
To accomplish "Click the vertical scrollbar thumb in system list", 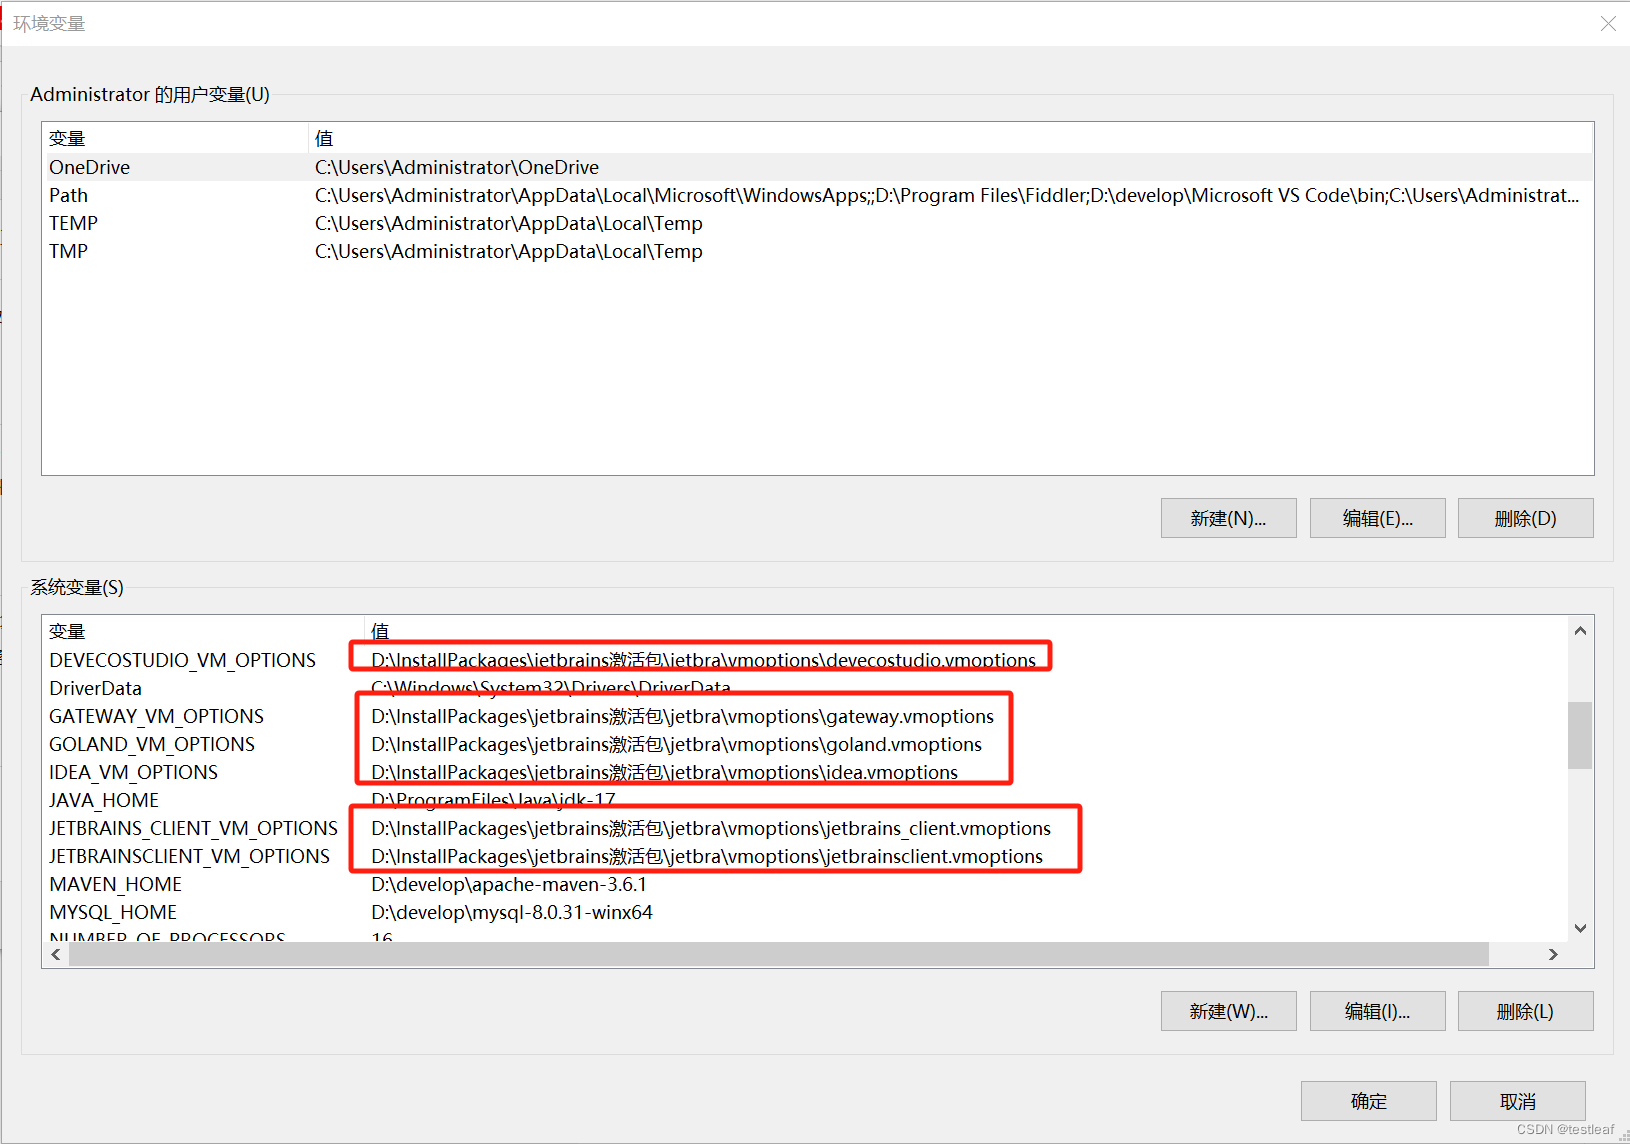I will tap(1580, 735).
